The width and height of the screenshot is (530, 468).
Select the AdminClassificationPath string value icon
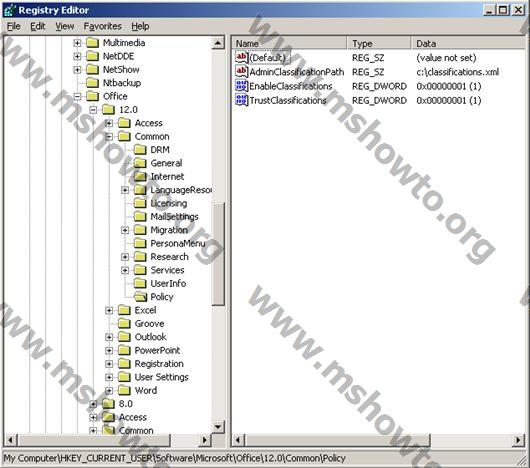[241, 72]
